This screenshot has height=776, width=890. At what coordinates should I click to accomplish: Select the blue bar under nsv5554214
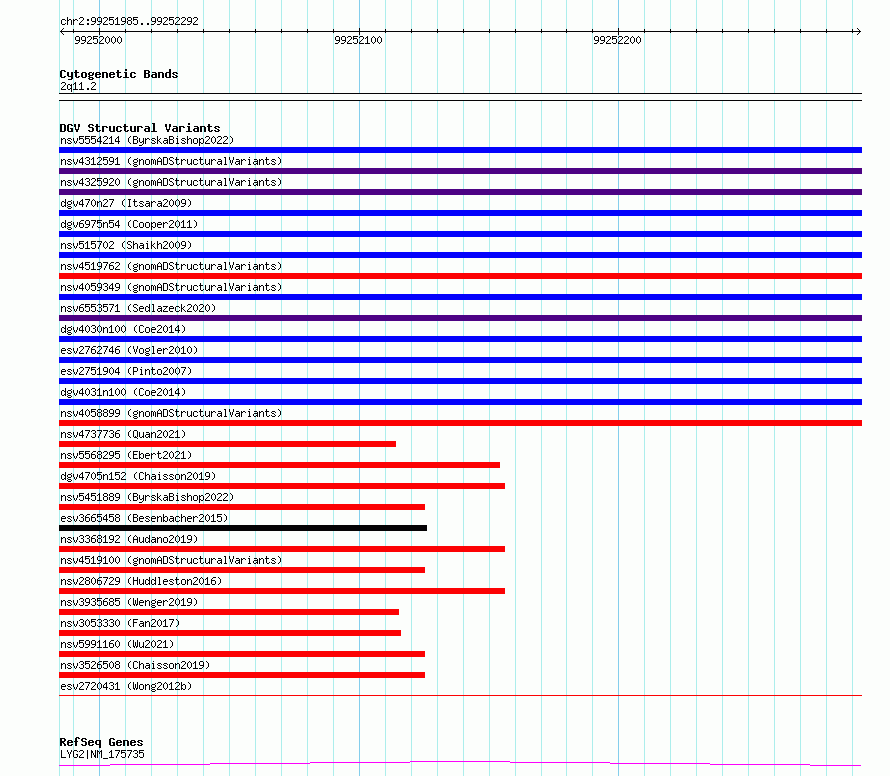click(x=460, y=150)
